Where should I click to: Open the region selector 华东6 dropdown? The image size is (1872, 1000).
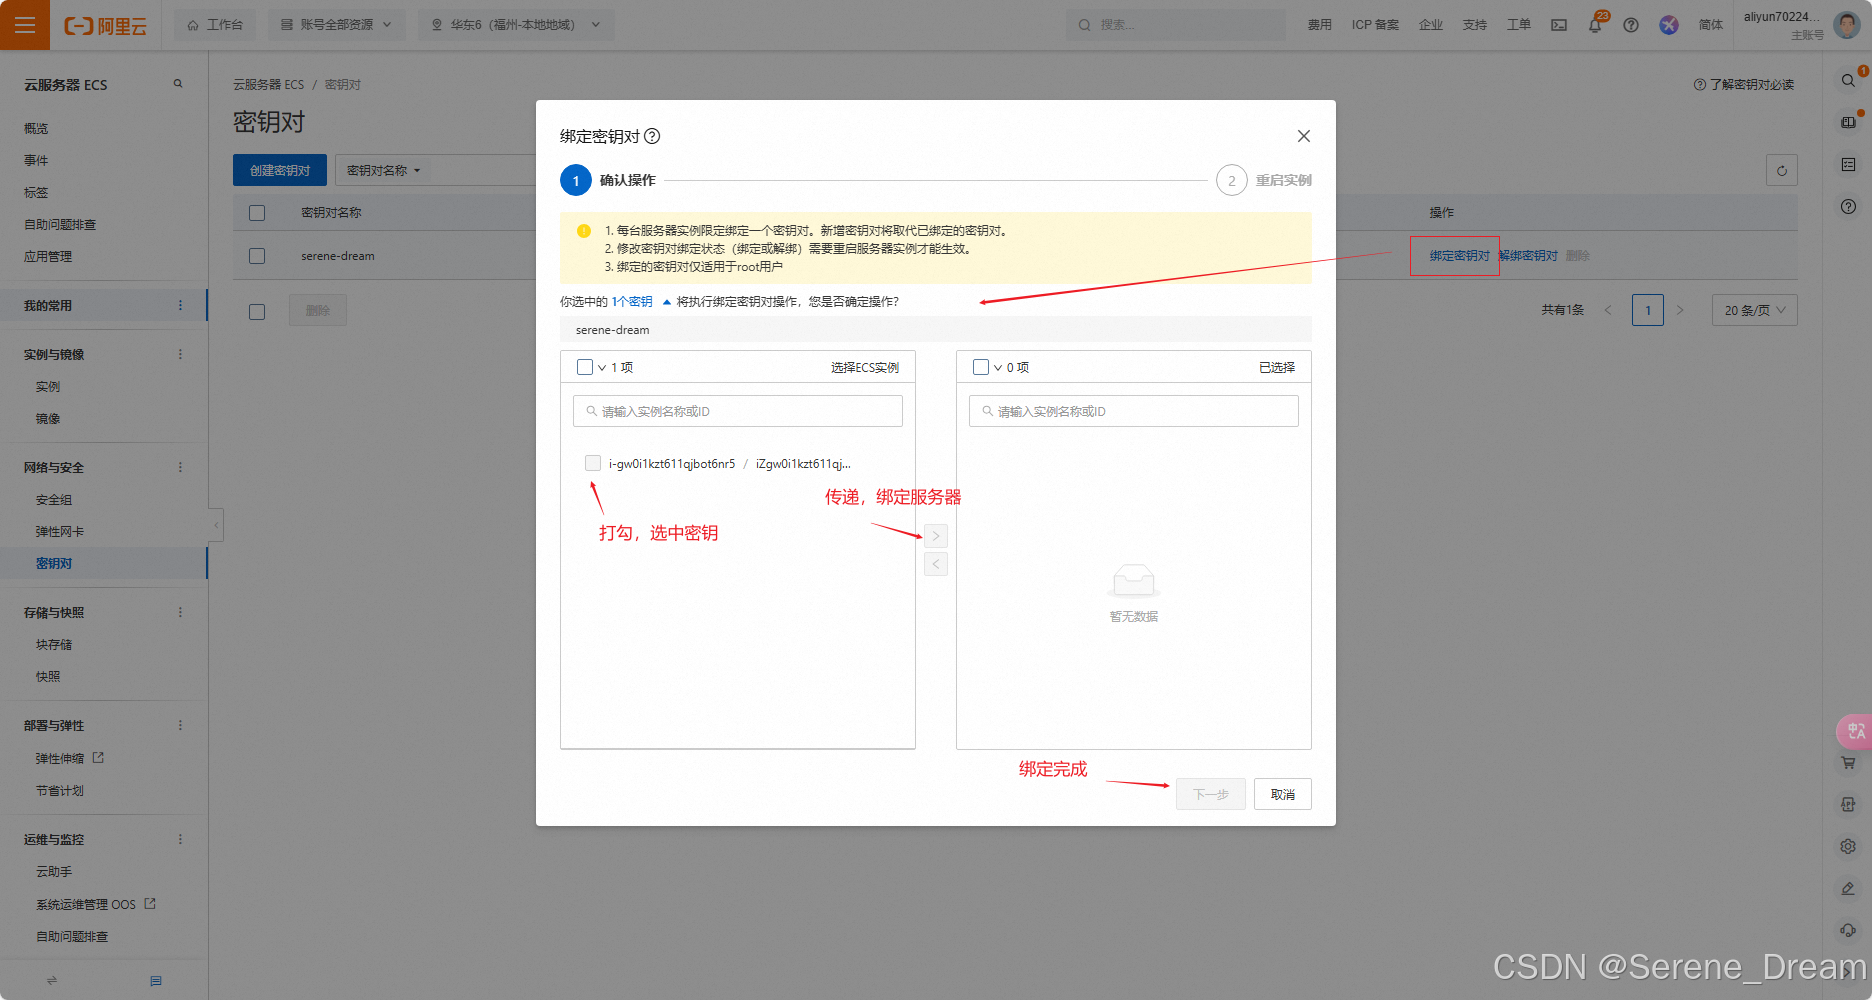point(516,25)
